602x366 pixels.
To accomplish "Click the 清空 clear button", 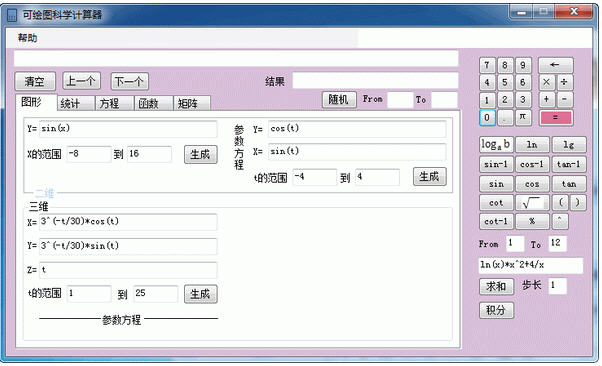I will coord(35,81).
